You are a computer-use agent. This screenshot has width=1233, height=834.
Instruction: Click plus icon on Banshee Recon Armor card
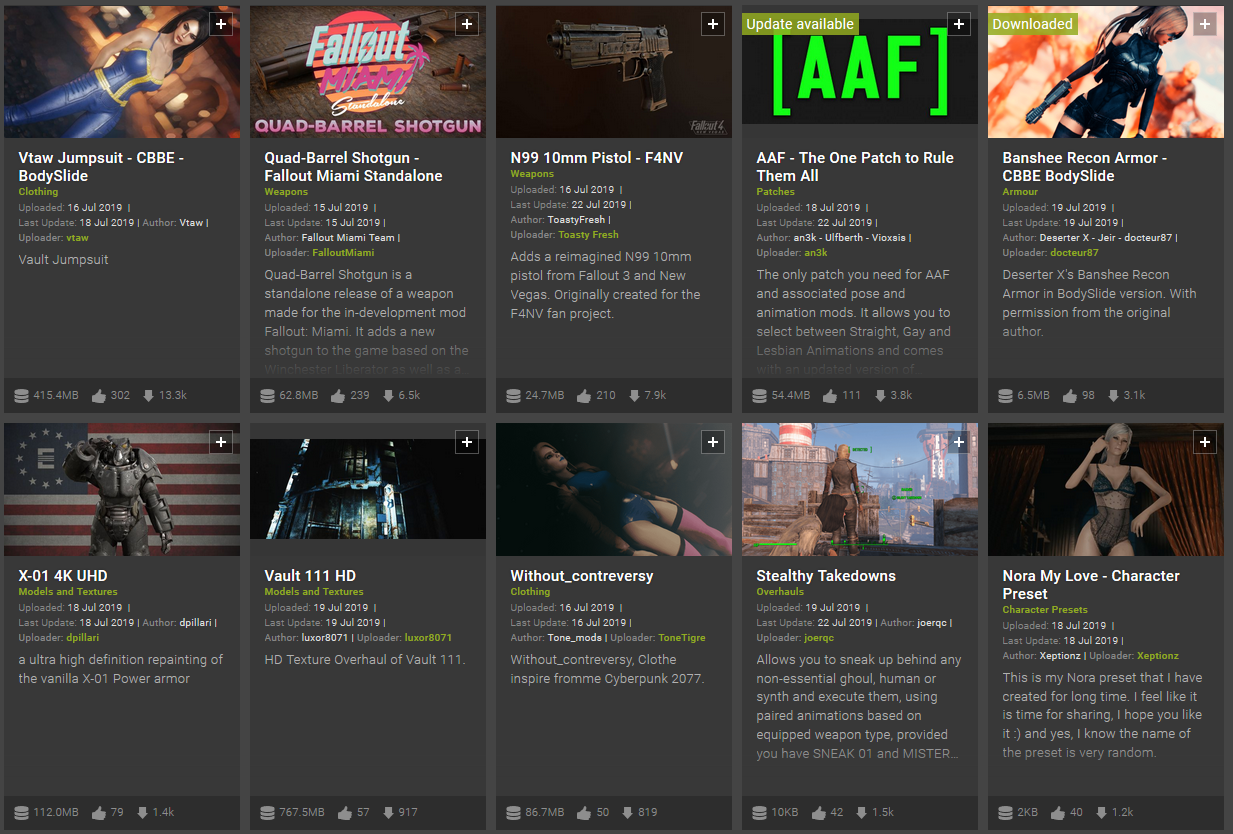coord(1205,24)
